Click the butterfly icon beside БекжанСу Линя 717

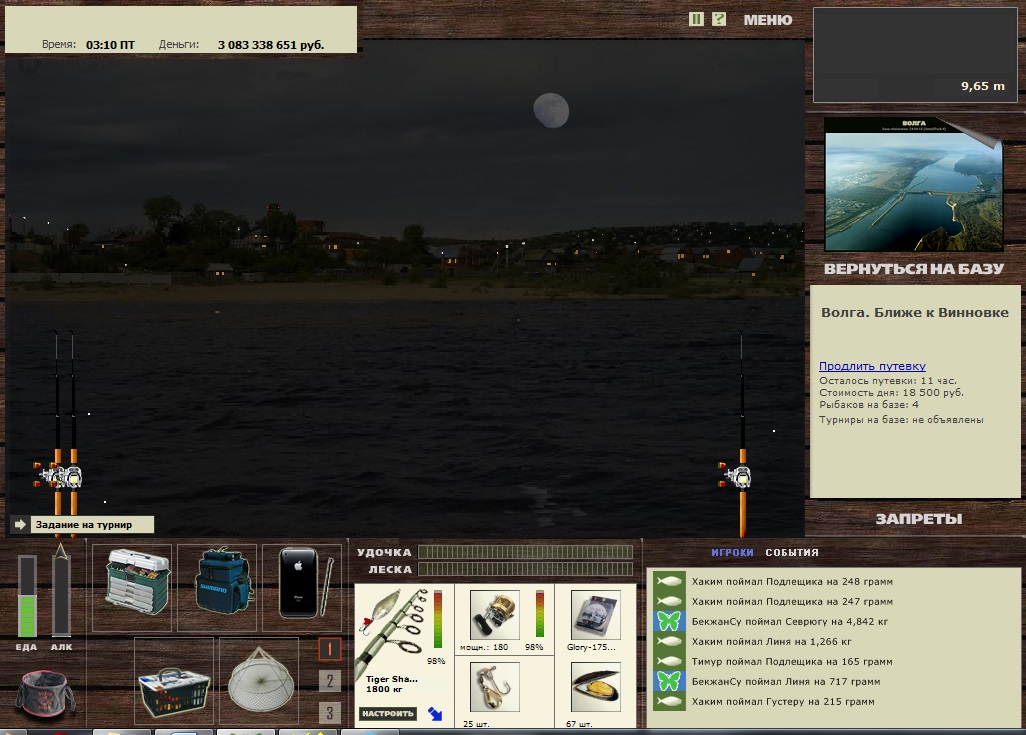click(x=669, y=681)
